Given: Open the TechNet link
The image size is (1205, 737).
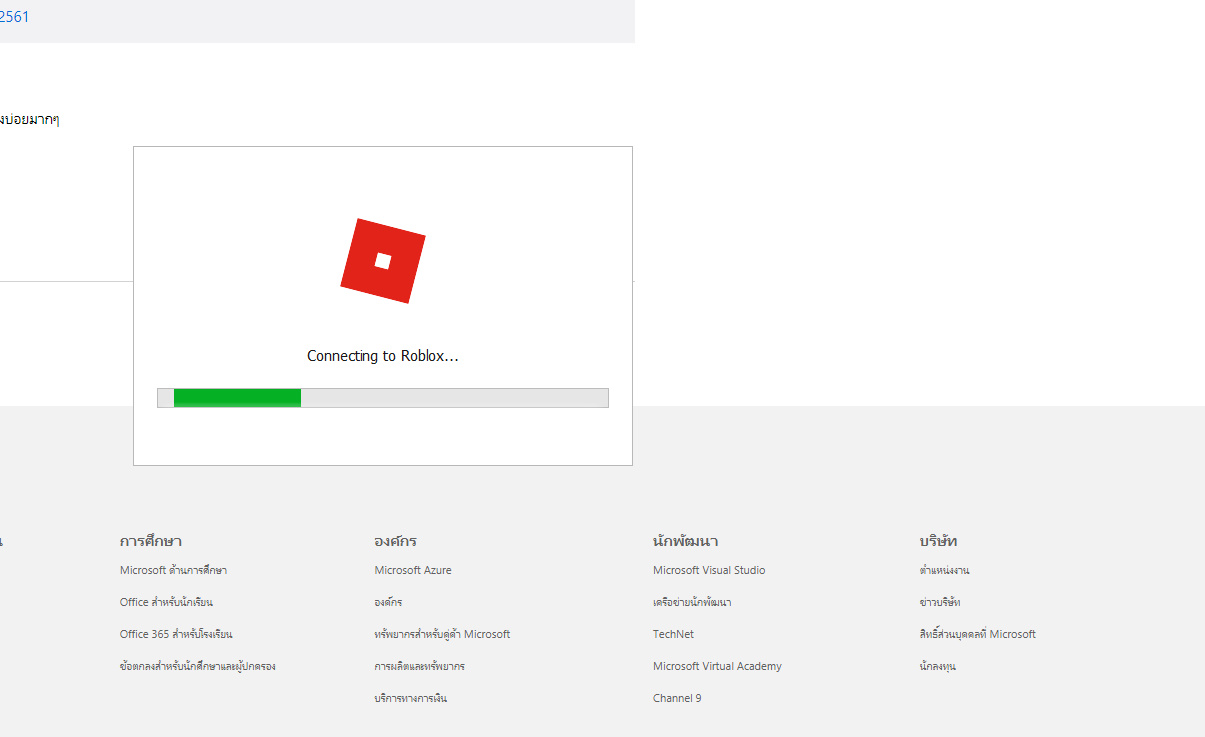Looking at the screenshot, I should pos(673,634).
